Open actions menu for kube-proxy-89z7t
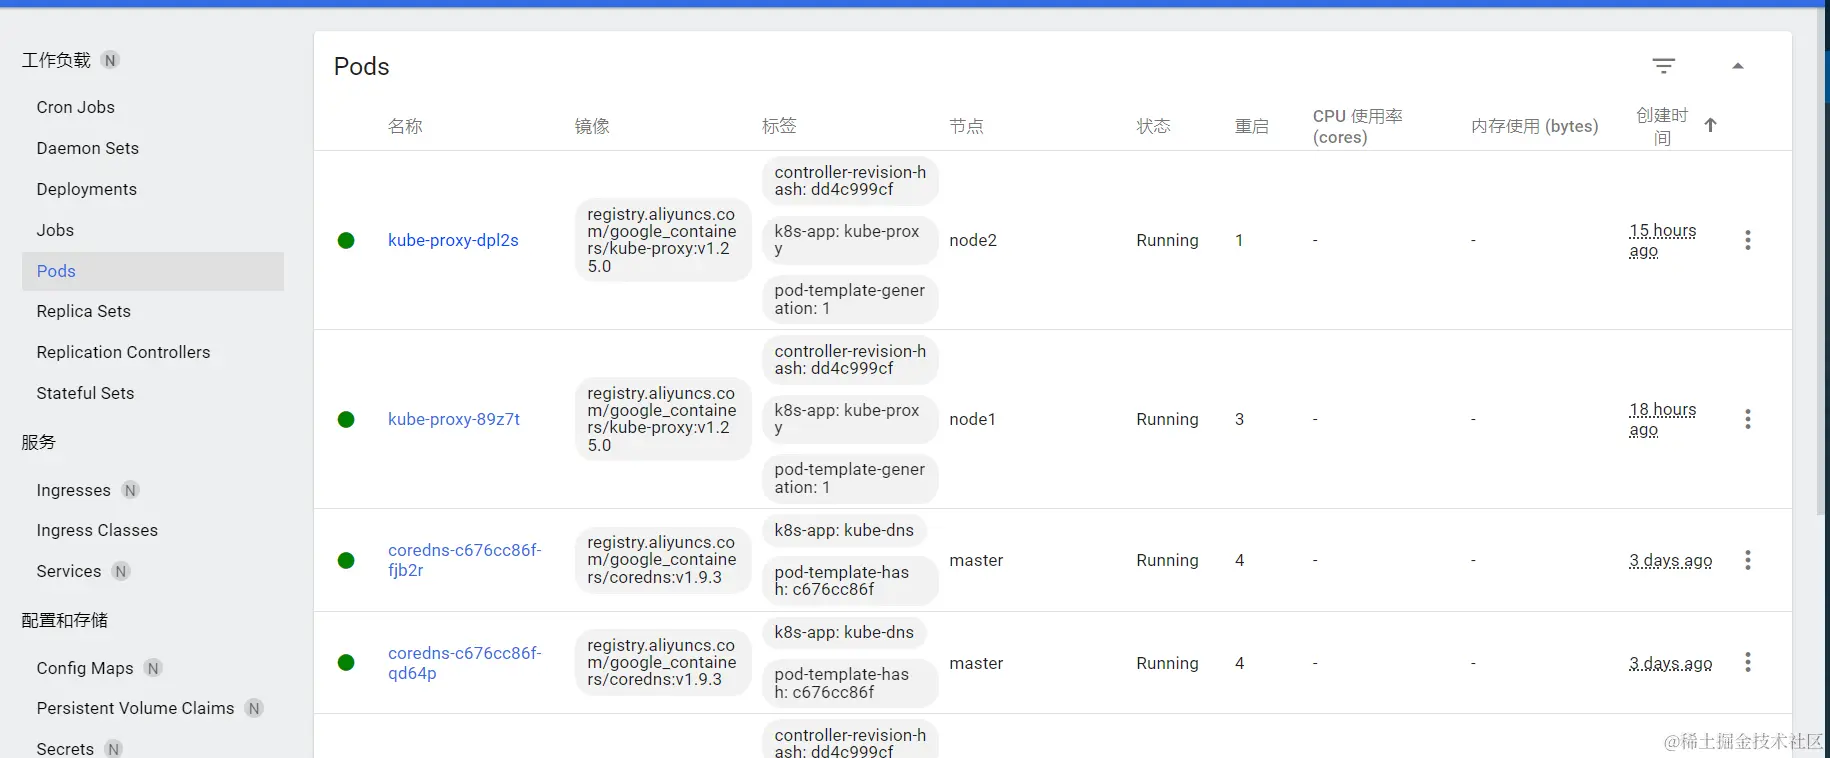 pyautogui.click(x=1748, y=419)
